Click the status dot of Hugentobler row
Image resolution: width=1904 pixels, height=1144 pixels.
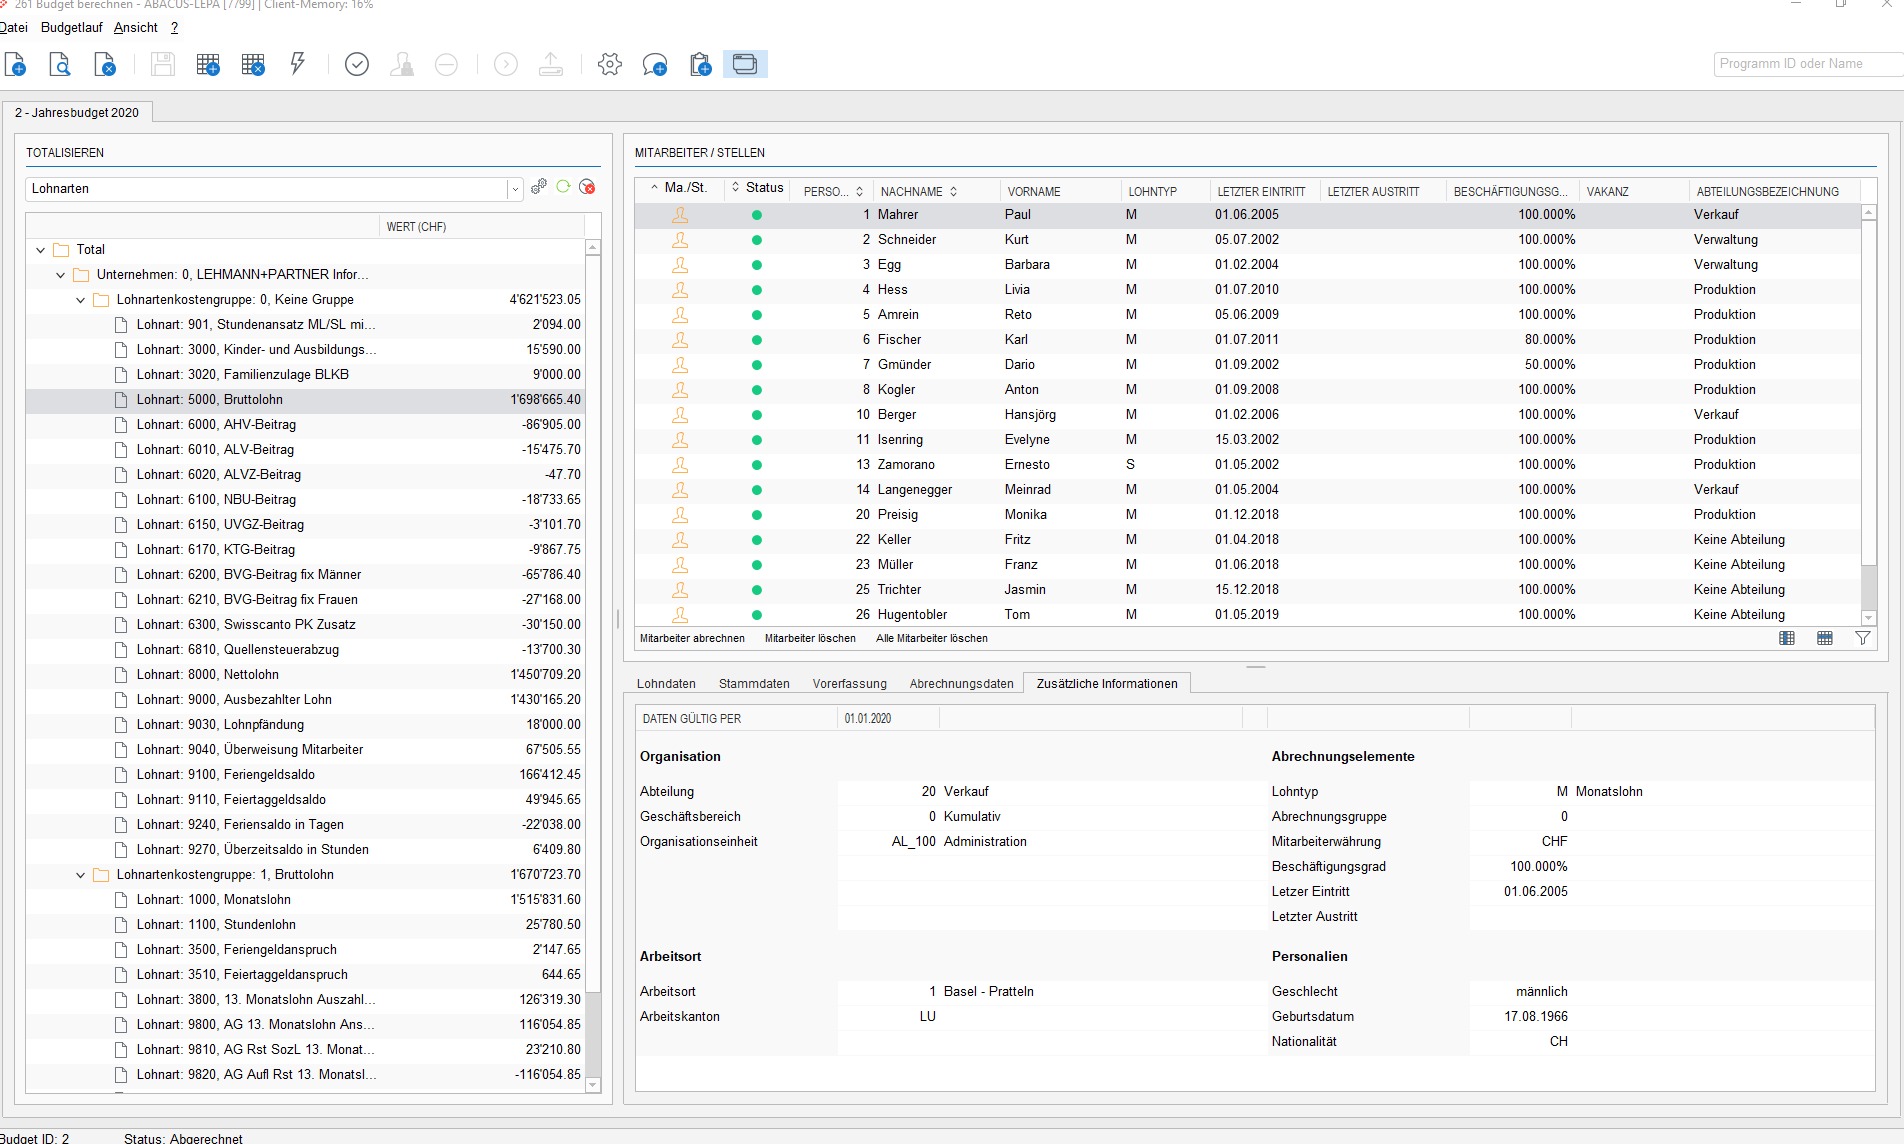(x=757, y=615)
